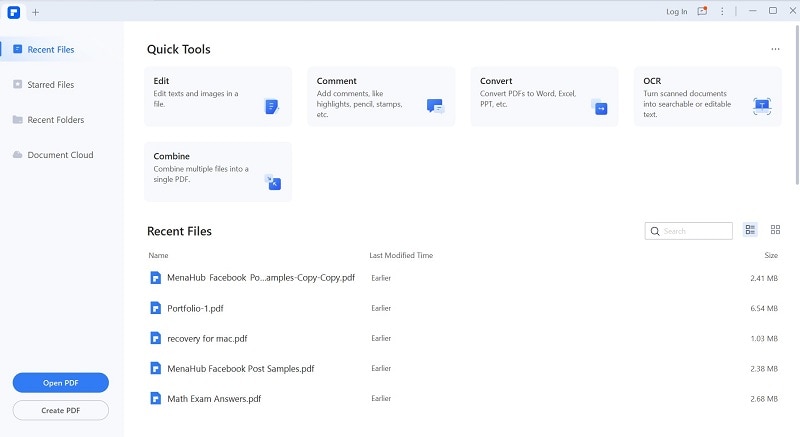Viewport: 800px width, 437px height.
Task: Click the recent files Search field
Action: (694, 231)
